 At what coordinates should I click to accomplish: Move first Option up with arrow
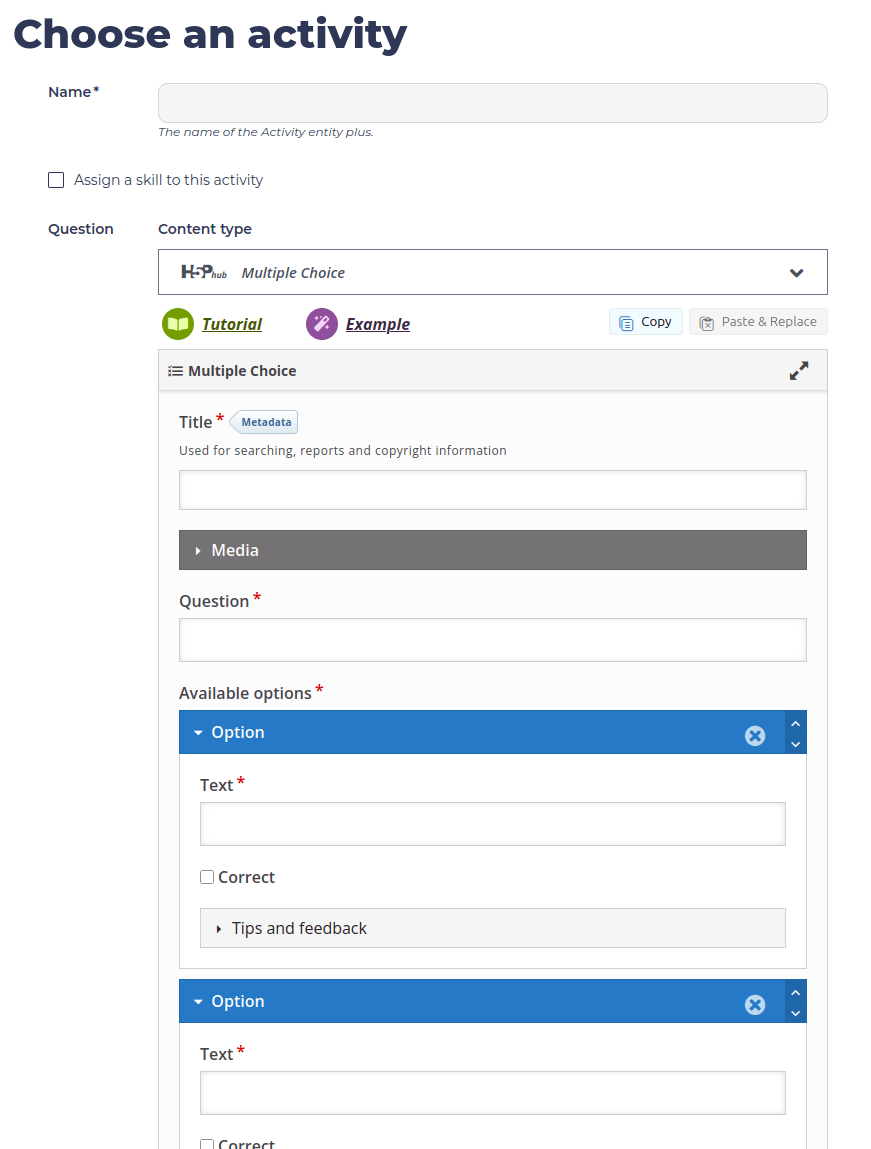point(796,723)
